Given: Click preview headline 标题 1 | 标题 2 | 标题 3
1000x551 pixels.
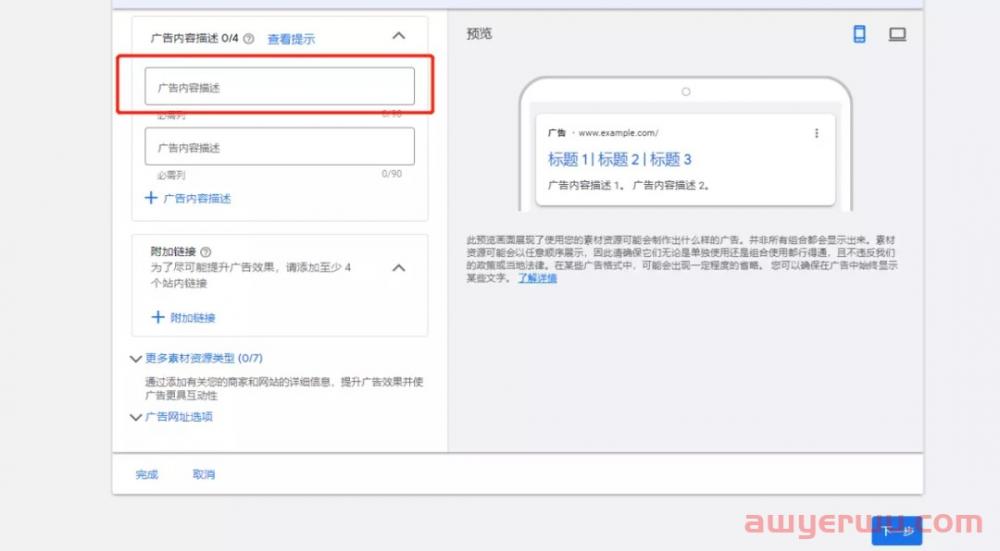Looking at the screenshot, I should coord(619,159).
